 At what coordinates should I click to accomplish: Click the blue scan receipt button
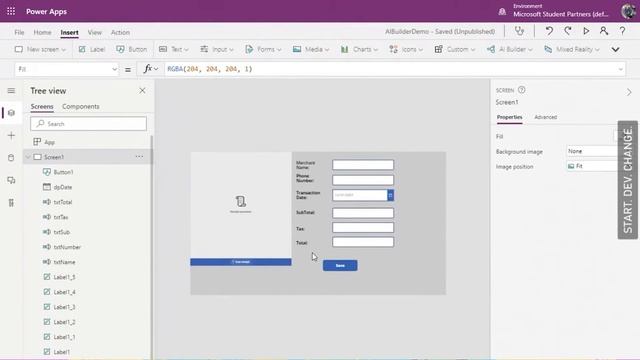coord(241,262)
